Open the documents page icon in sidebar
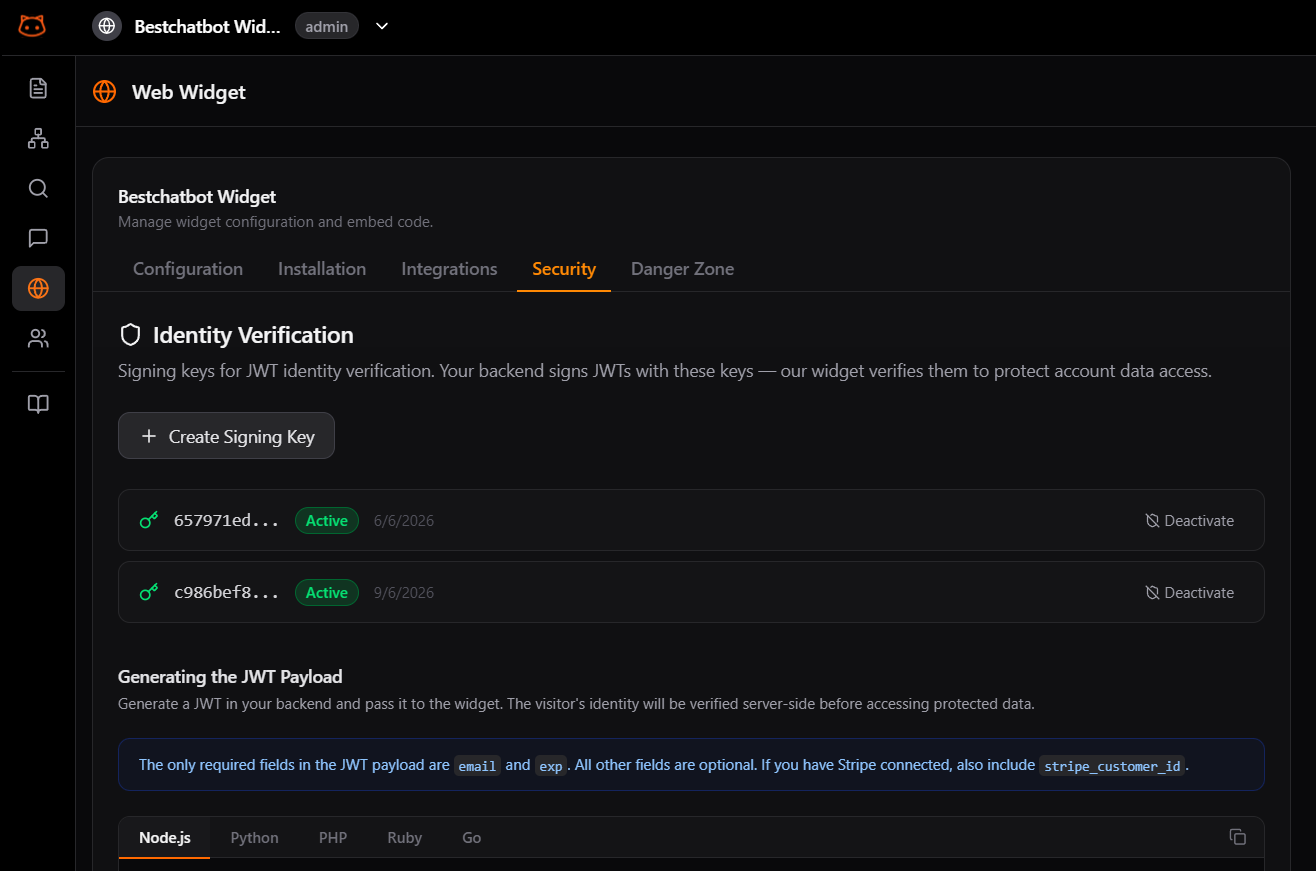Screen dimensions: 1316x871 [38, 88]
